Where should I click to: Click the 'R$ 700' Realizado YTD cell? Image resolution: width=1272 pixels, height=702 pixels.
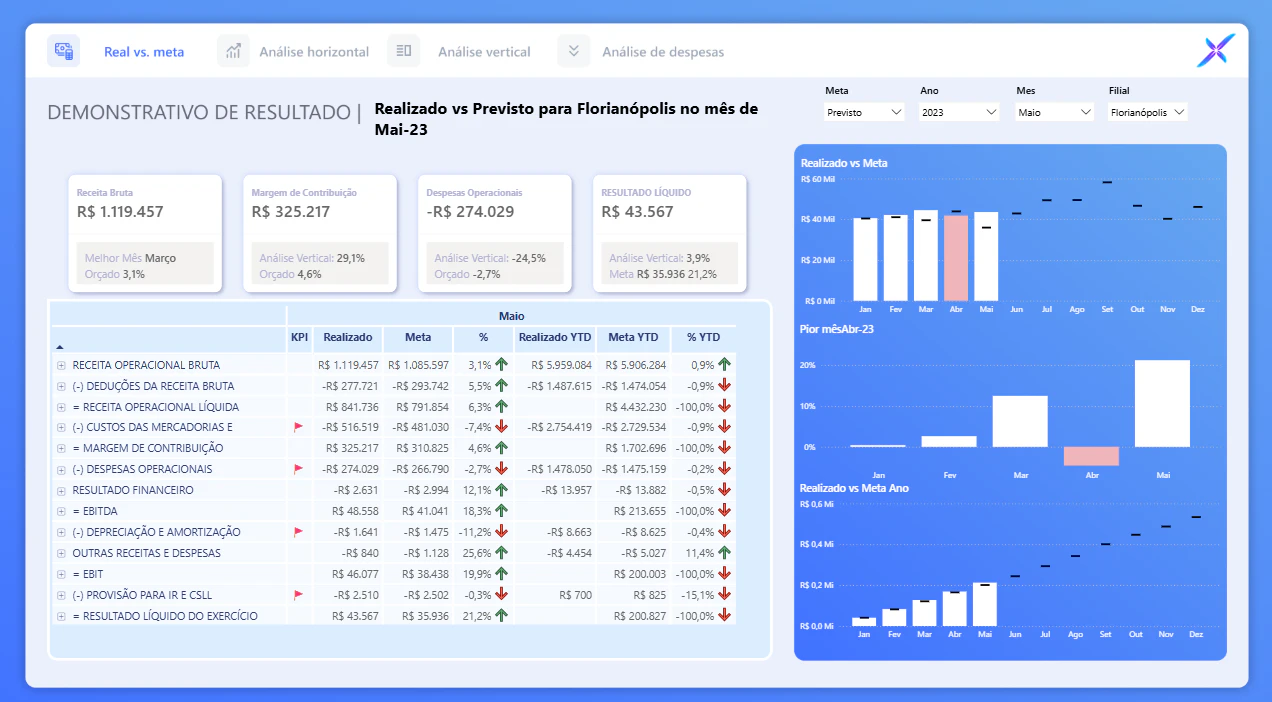(555, 595)
